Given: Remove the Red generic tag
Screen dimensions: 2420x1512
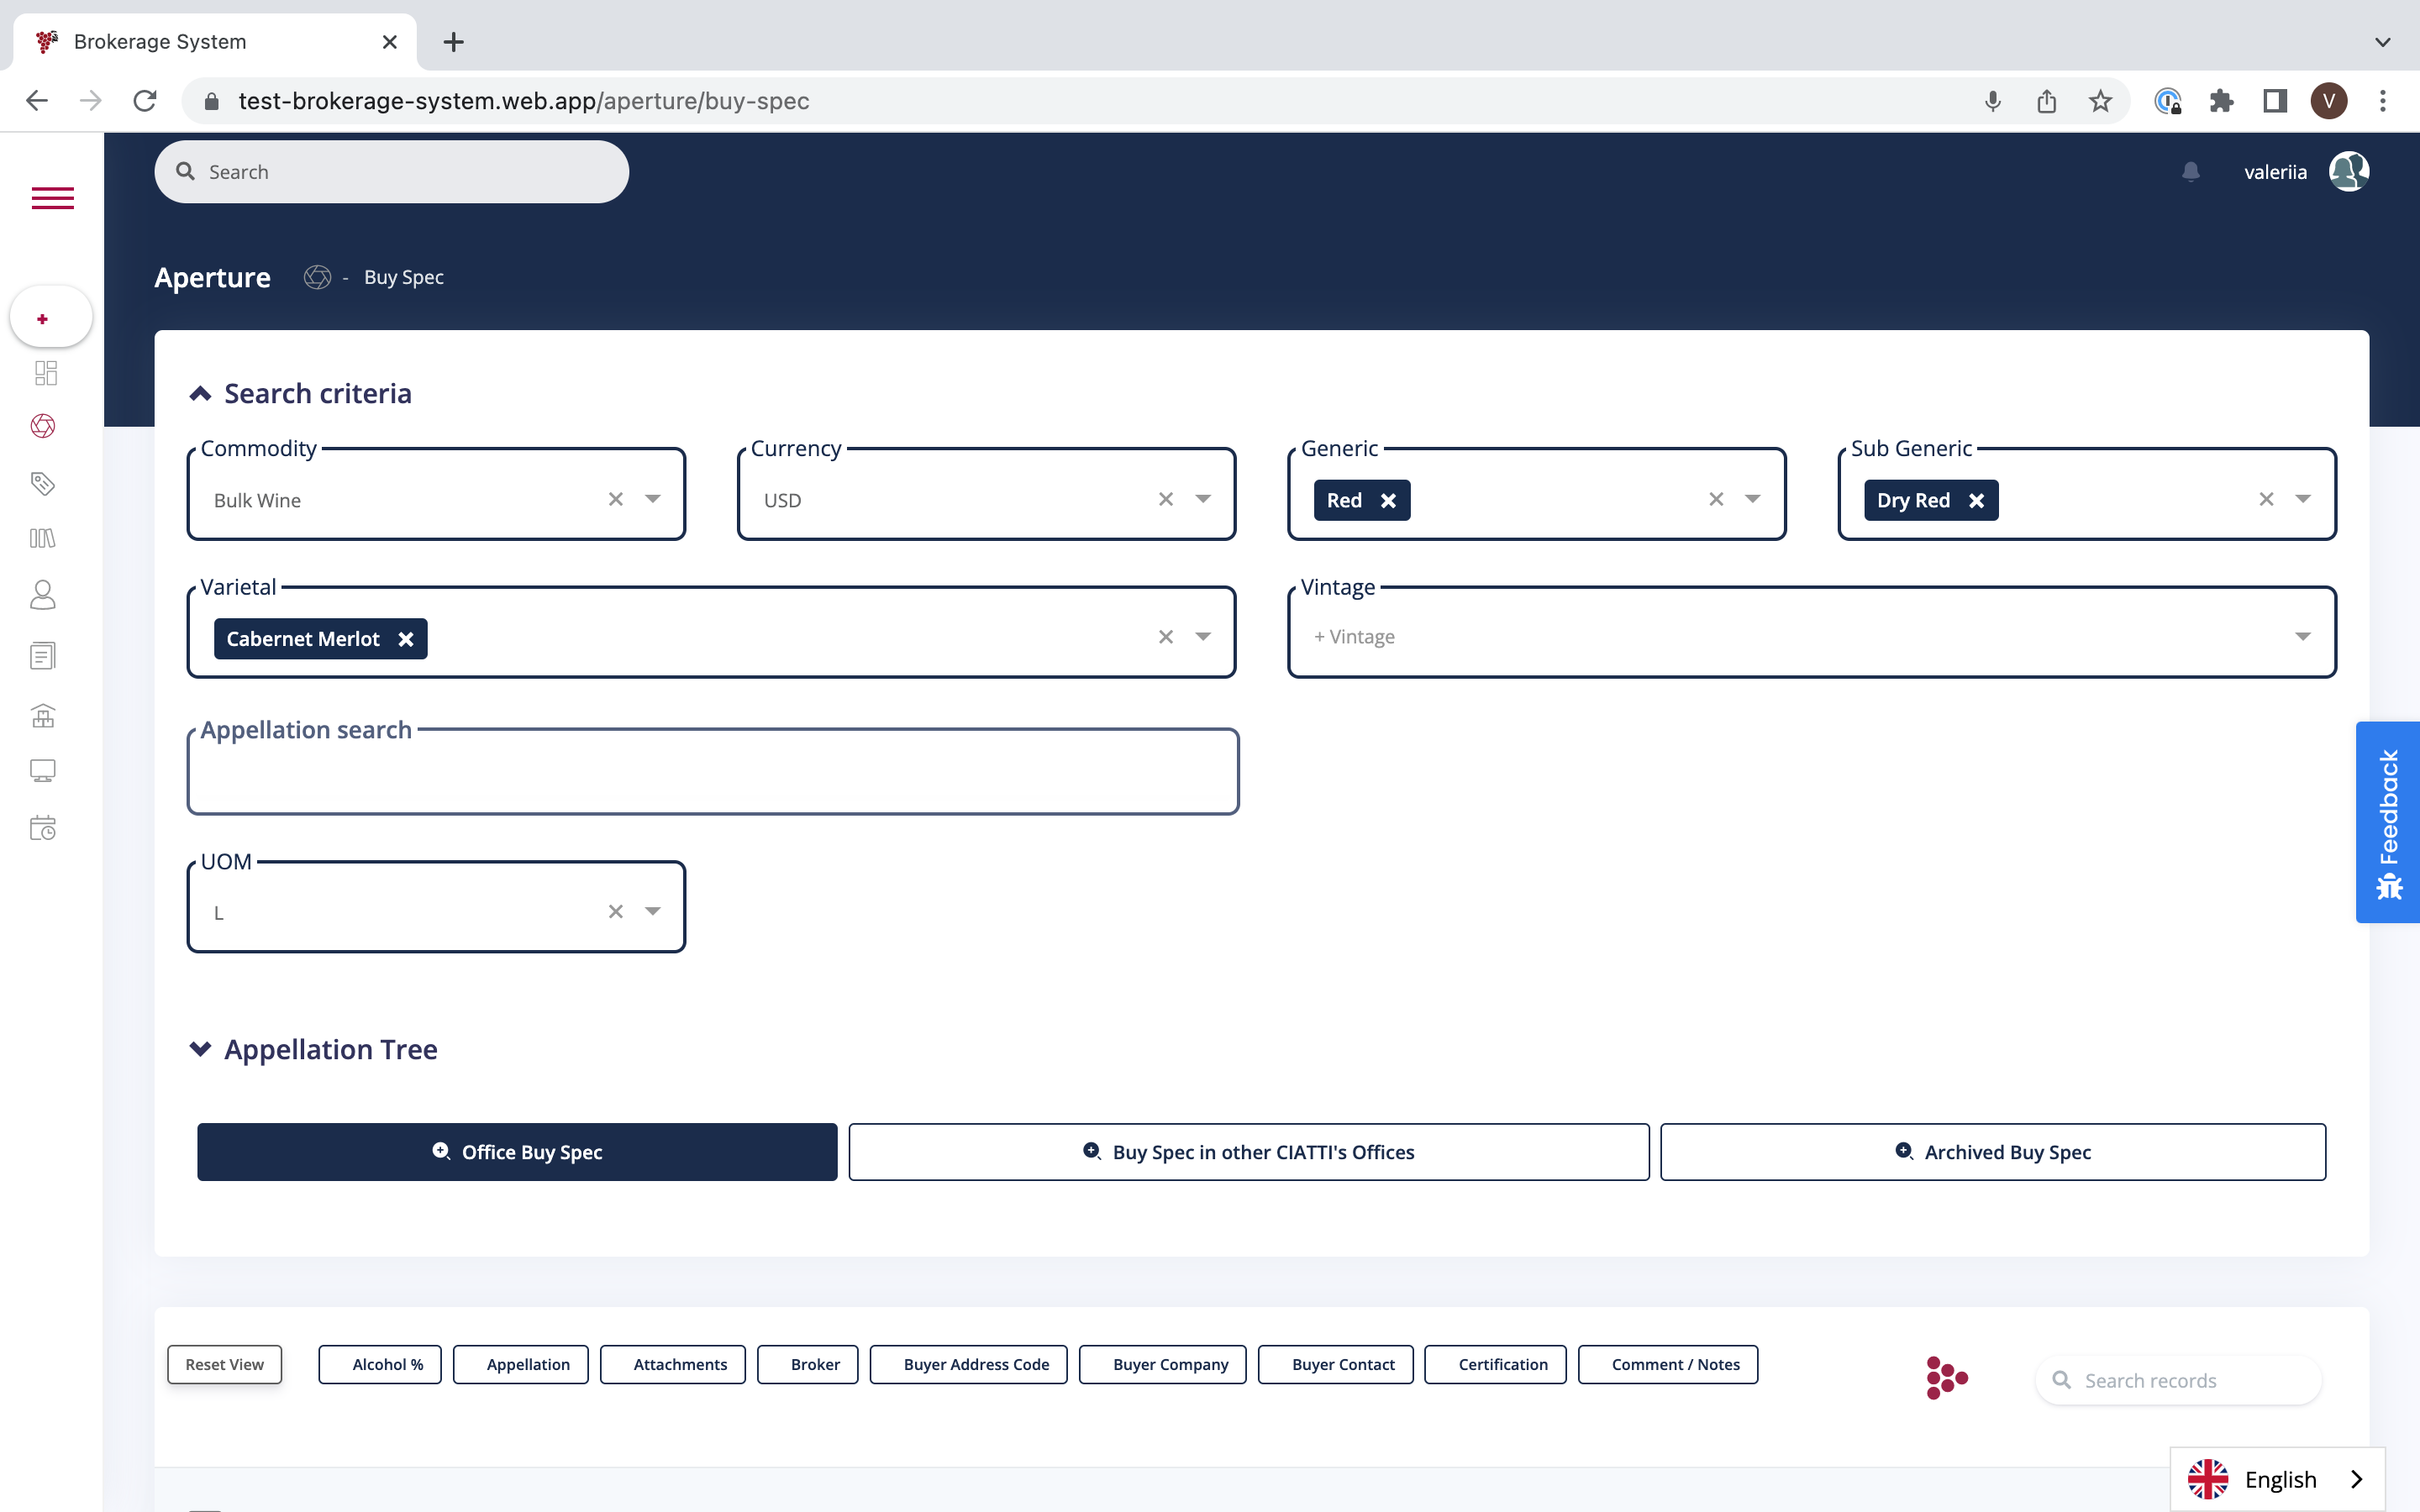Looking at the screenshot, I should click(x=1388, y=501).
